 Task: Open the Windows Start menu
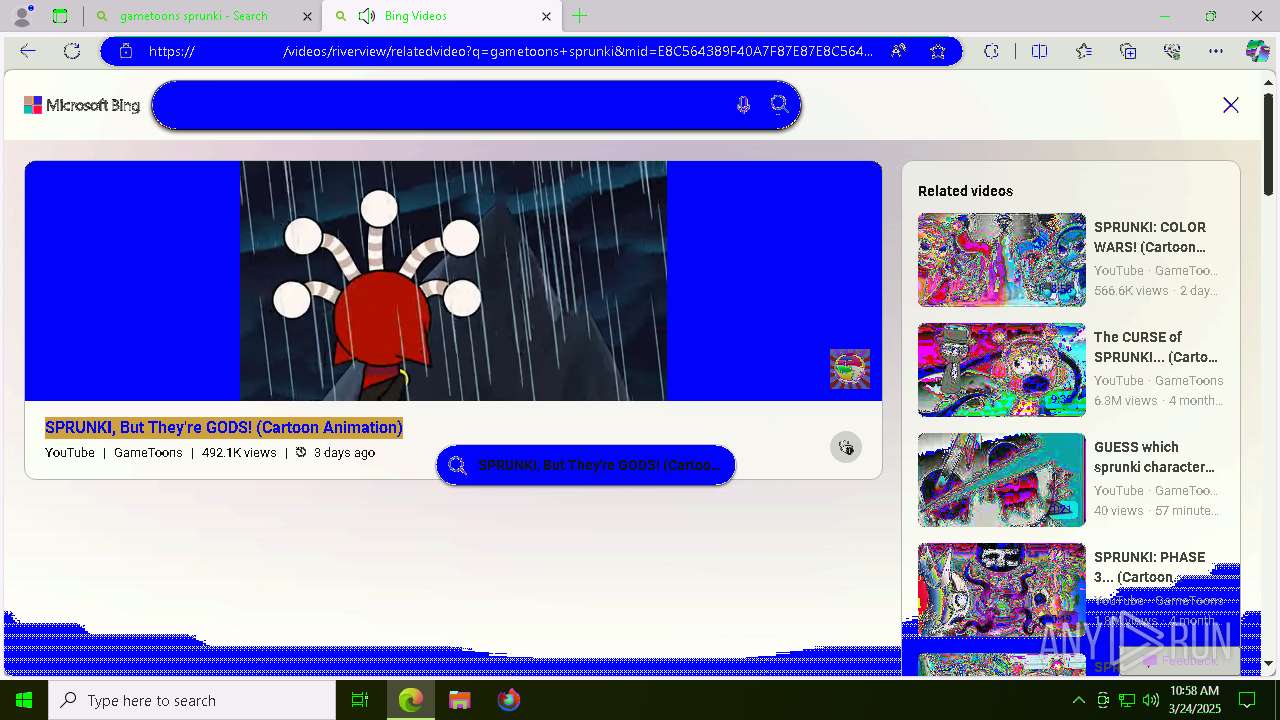(24, 700)
